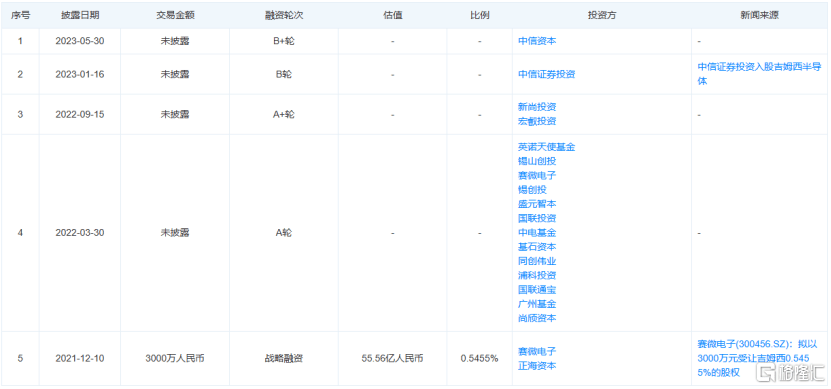Open the 新尚投资 investor link
This screenshot has height=389, width=831.
(537, 107)
